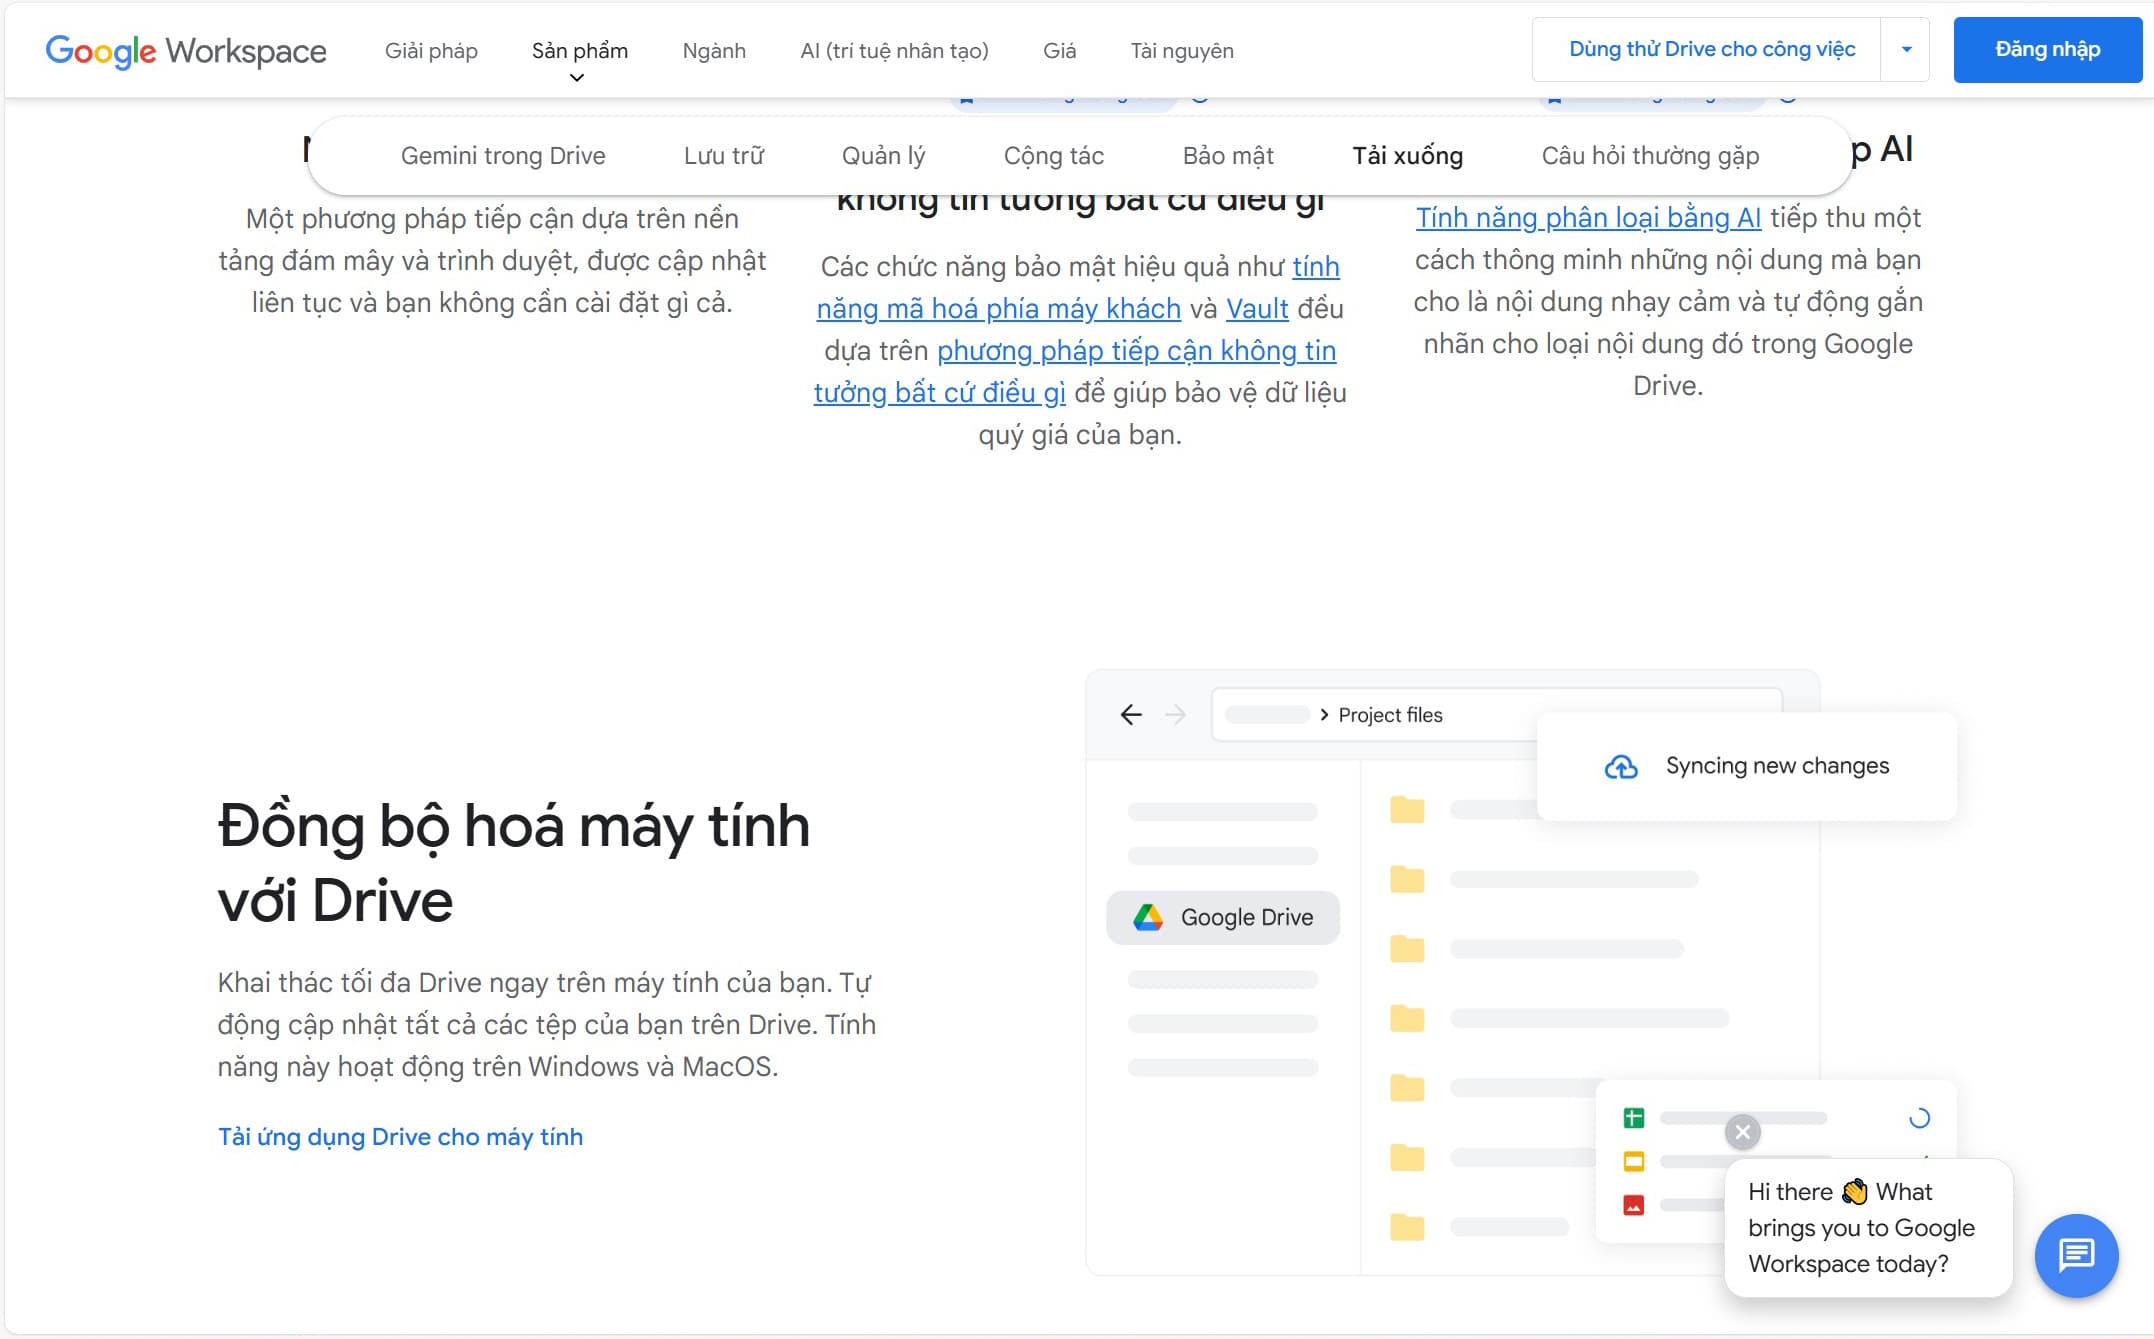Viewport: 2154px width, 1339px height.
Task: Select the Bảo mật tab in navigation
Action: tap(1229, 154)
